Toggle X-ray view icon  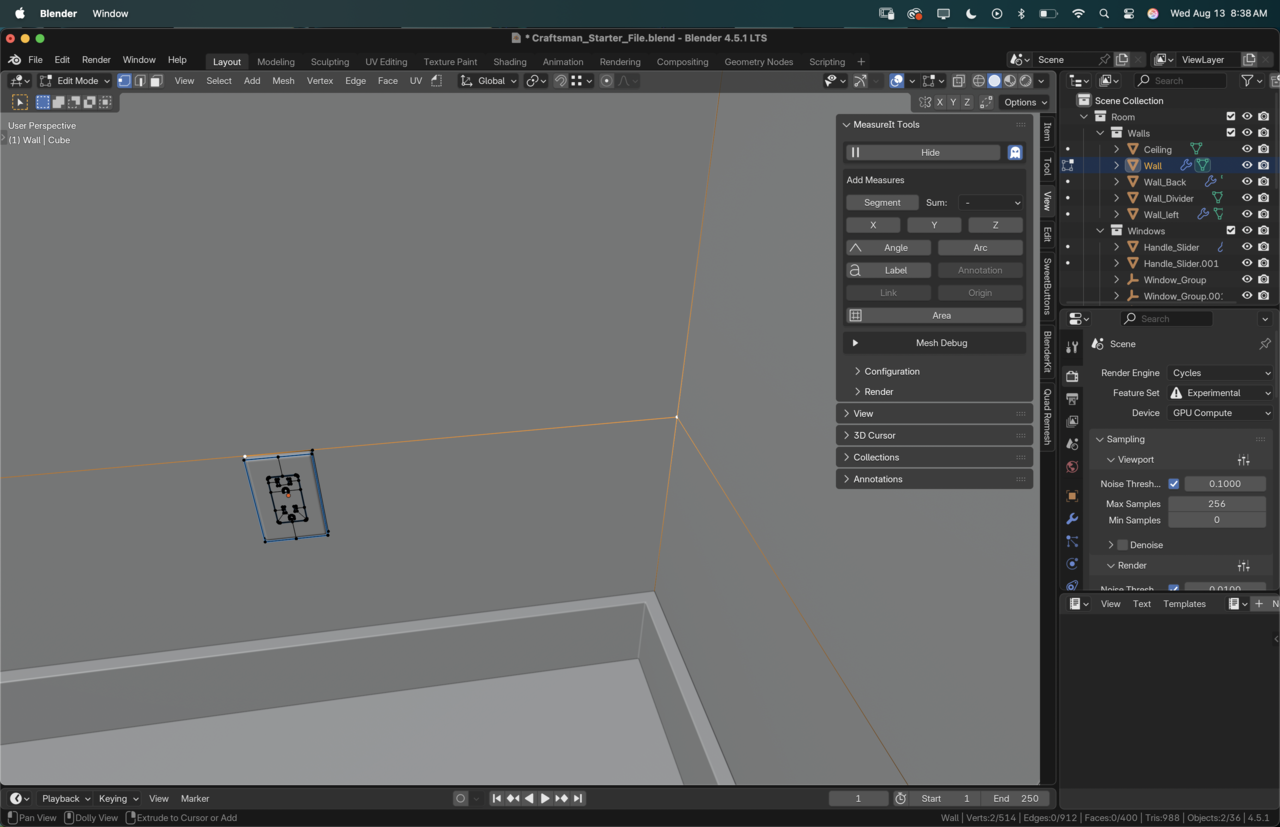(x=958, y=81)
